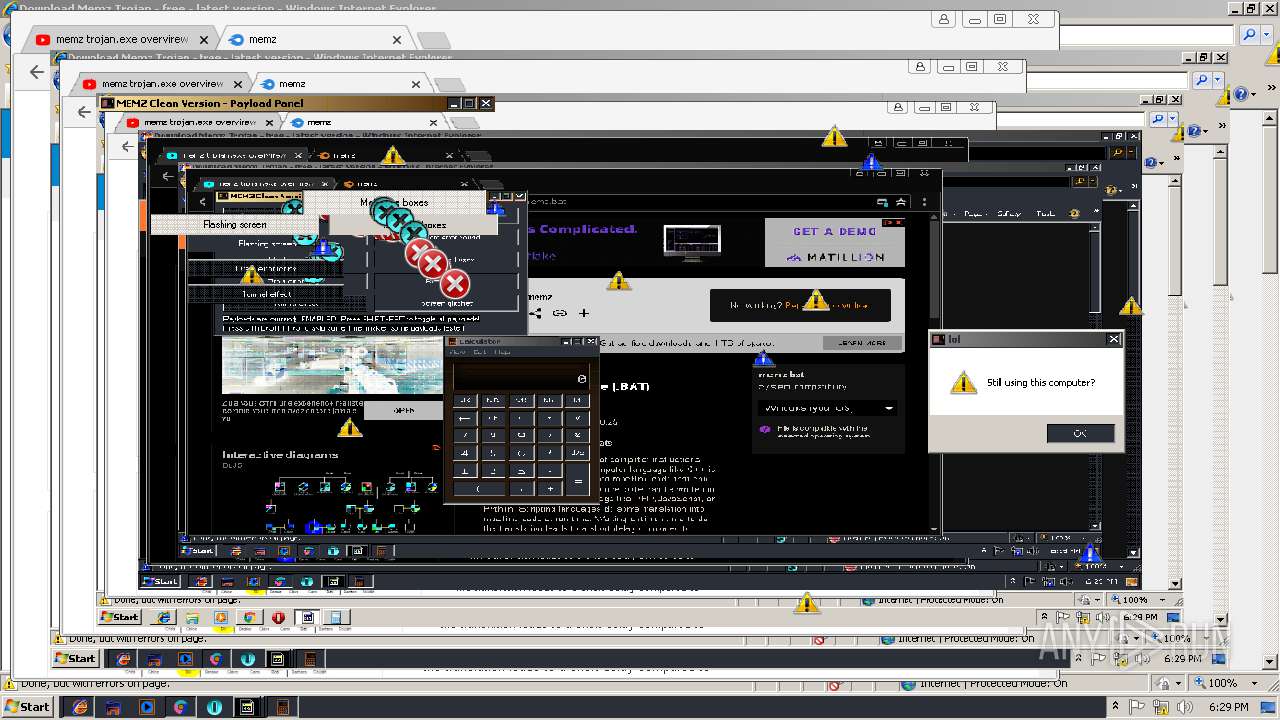Open Calculator Help menu
This screenshot has width=1280, height=720.
[x=502, y=352]
